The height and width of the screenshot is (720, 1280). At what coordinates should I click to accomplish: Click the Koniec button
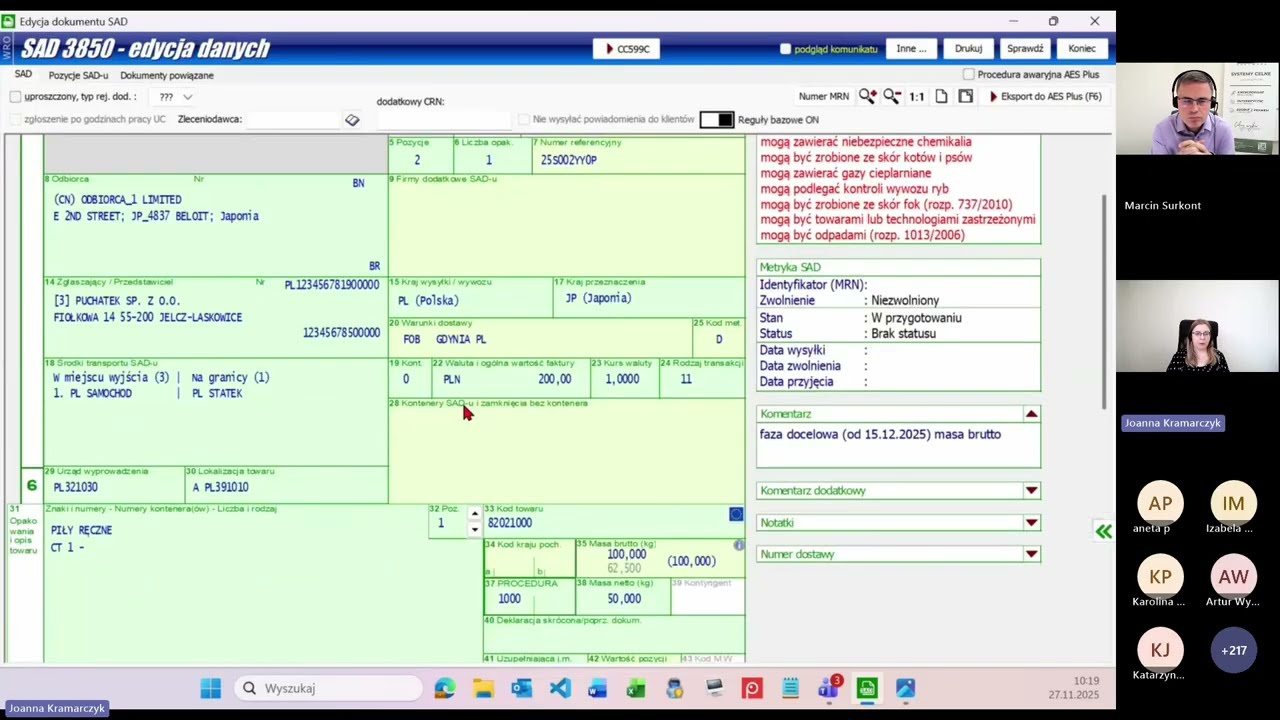(1082, 48)
